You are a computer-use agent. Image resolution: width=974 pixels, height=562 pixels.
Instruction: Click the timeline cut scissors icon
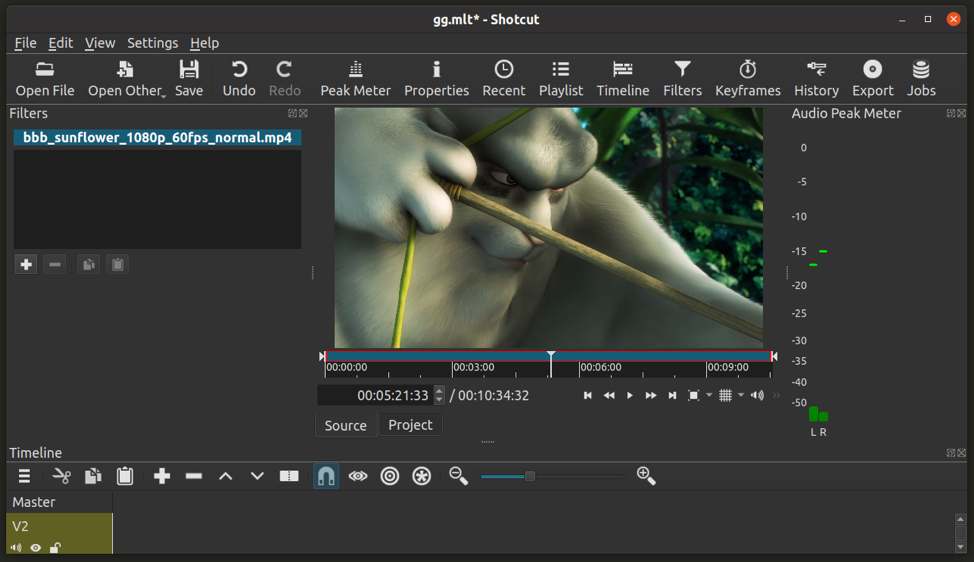click(62, 477)
